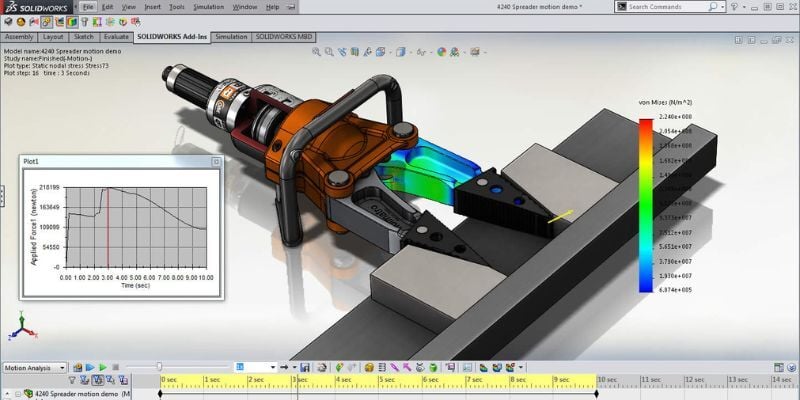Viewport: 800px width, 400px height.
Task: Click the Section View icon
Action: 355,52
